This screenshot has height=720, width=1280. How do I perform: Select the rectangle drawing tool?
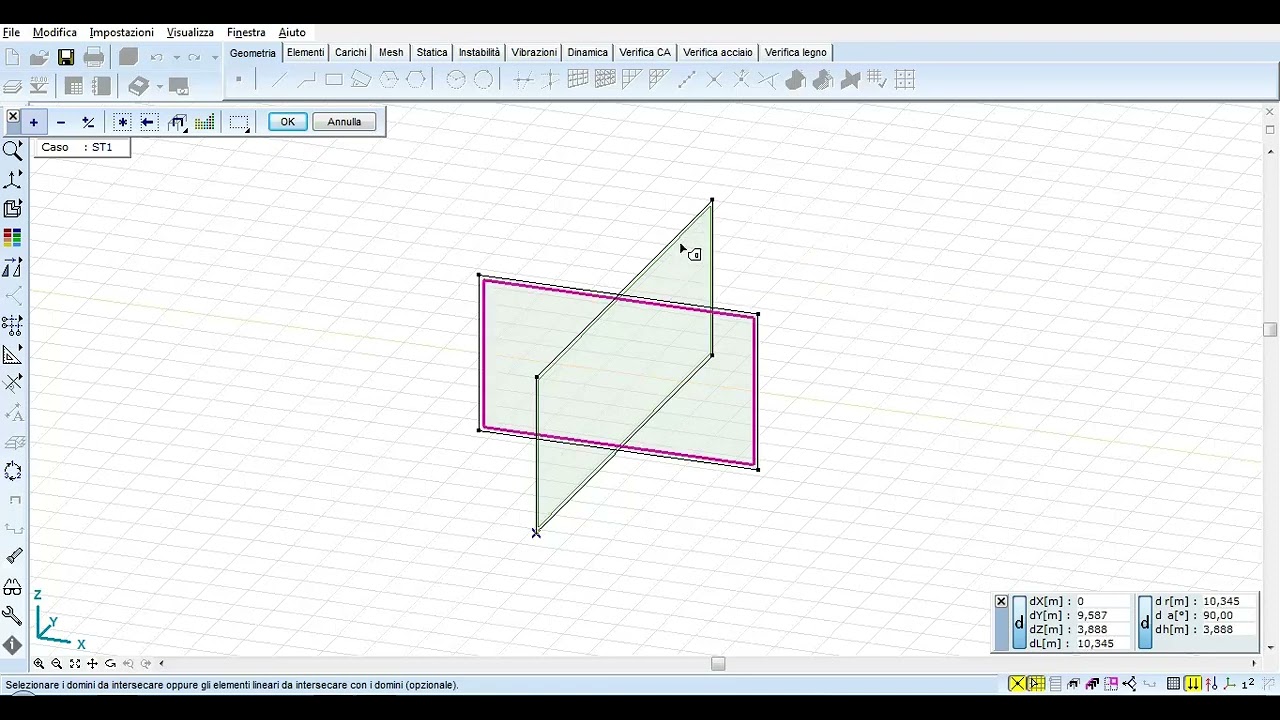(x=334, y=80)
